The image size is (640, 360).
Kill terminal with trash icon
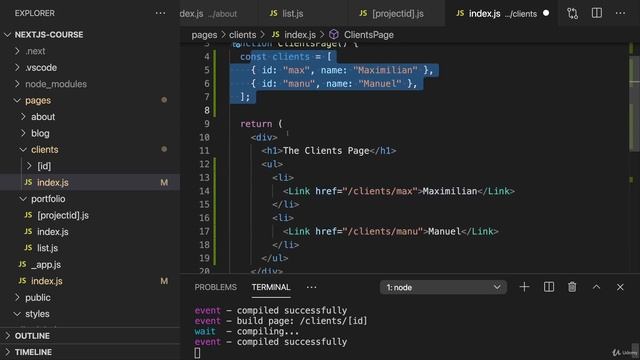pos(572,287)
